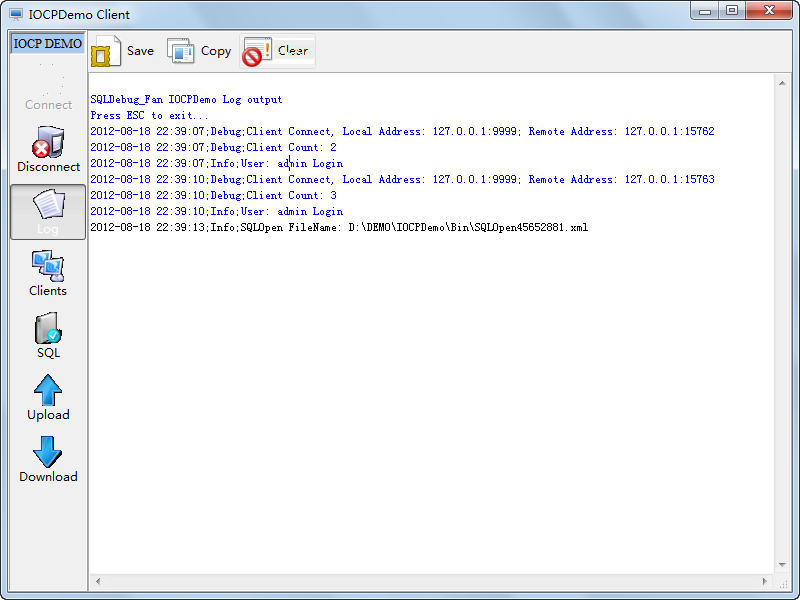Select the IOCP DEMO header tab
The image size is (800, 600).
coord(48,43)
